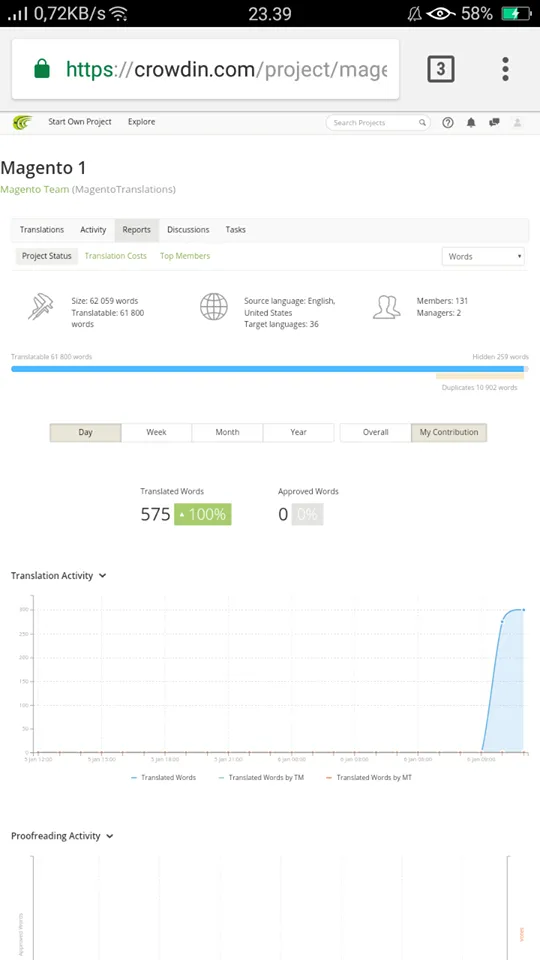Click the Size: 62 059 words text
This screenshot has height=960, width=540.
(105, 301)
